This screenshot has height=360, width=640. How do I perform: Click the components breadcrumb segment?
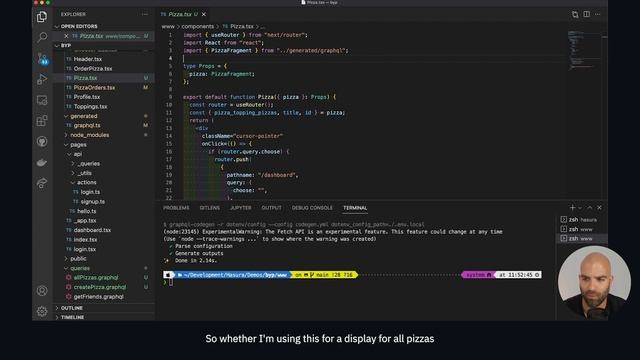[198, 26]
